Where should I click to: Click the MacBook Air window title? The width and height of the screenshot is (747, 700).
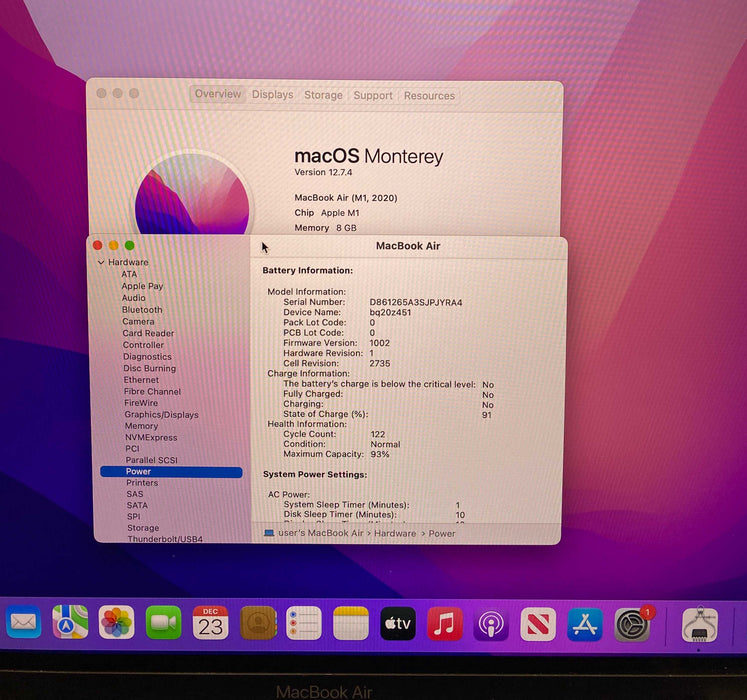coord(408,246)
